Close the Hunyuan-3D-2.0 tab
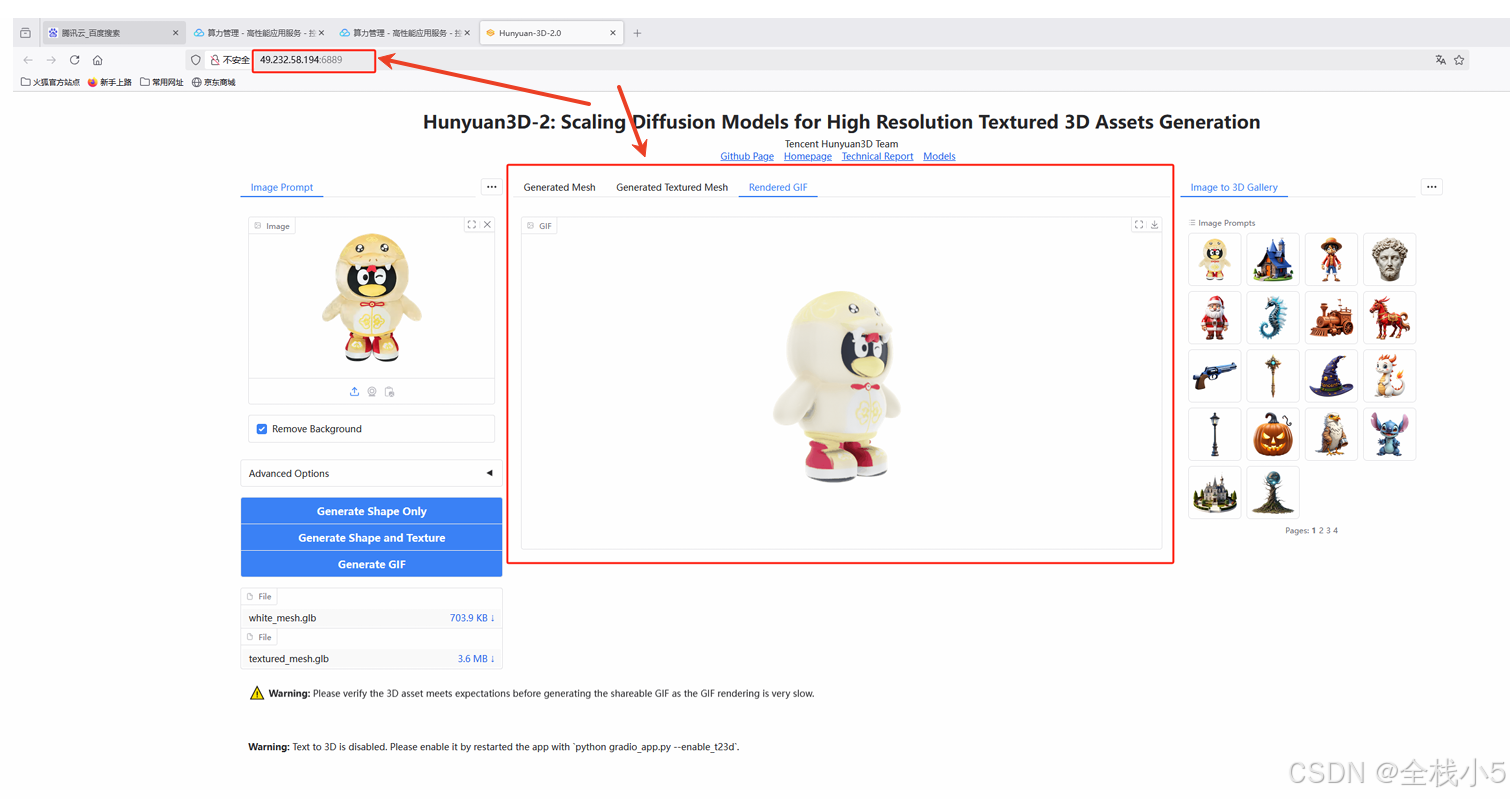 point(613,33)
